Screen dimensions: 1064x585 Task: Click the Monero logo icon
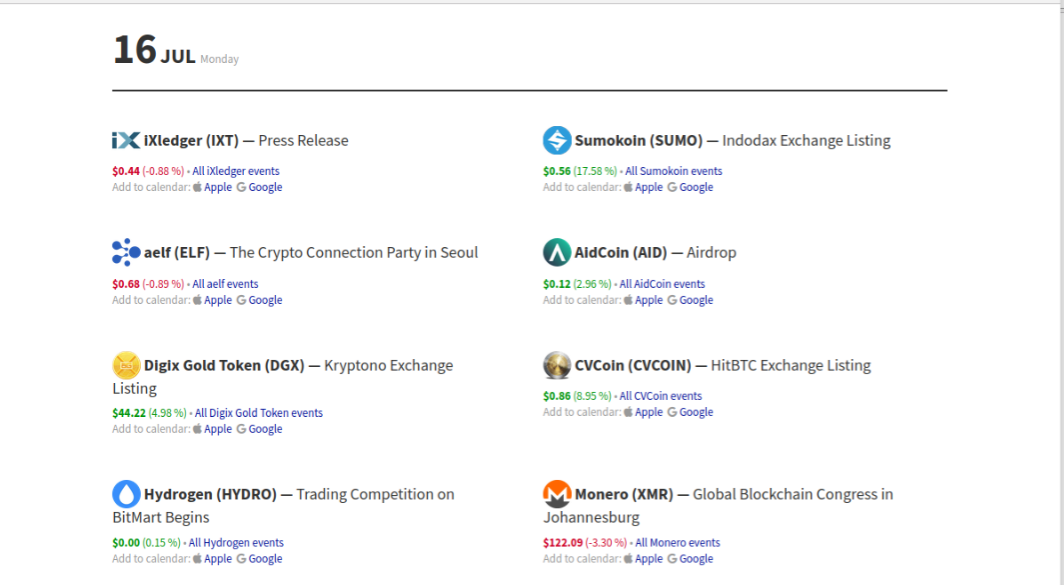557,494
